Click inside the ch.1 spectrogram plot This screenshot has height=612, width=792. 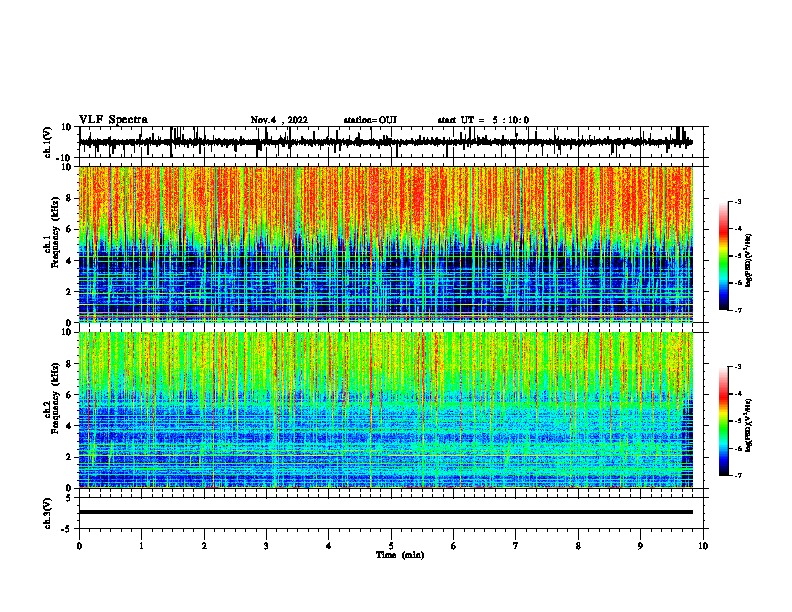[386, 244]
